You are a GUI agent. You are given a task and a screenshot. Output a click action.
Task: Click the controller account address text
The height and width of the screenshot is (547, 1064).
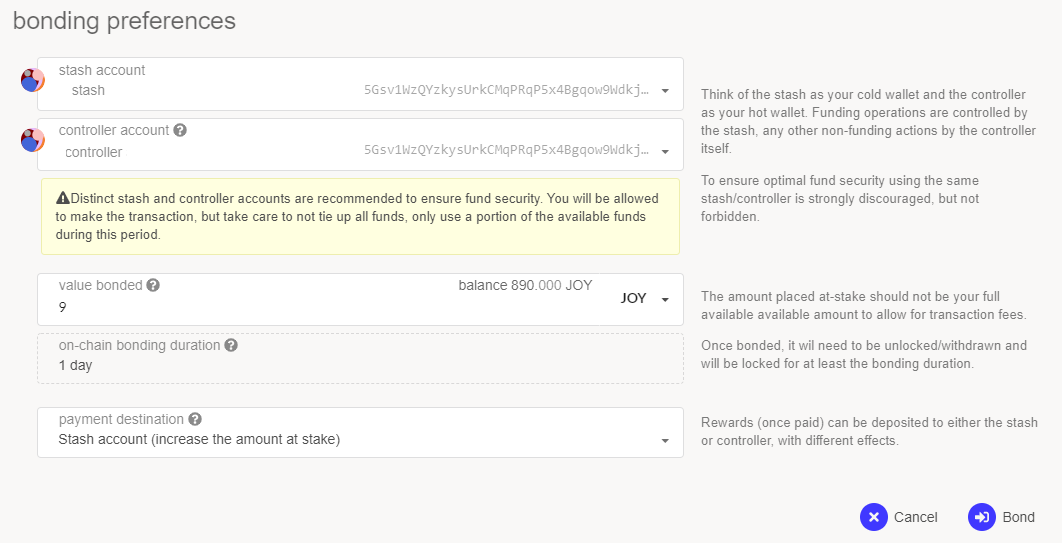(507, 152)
